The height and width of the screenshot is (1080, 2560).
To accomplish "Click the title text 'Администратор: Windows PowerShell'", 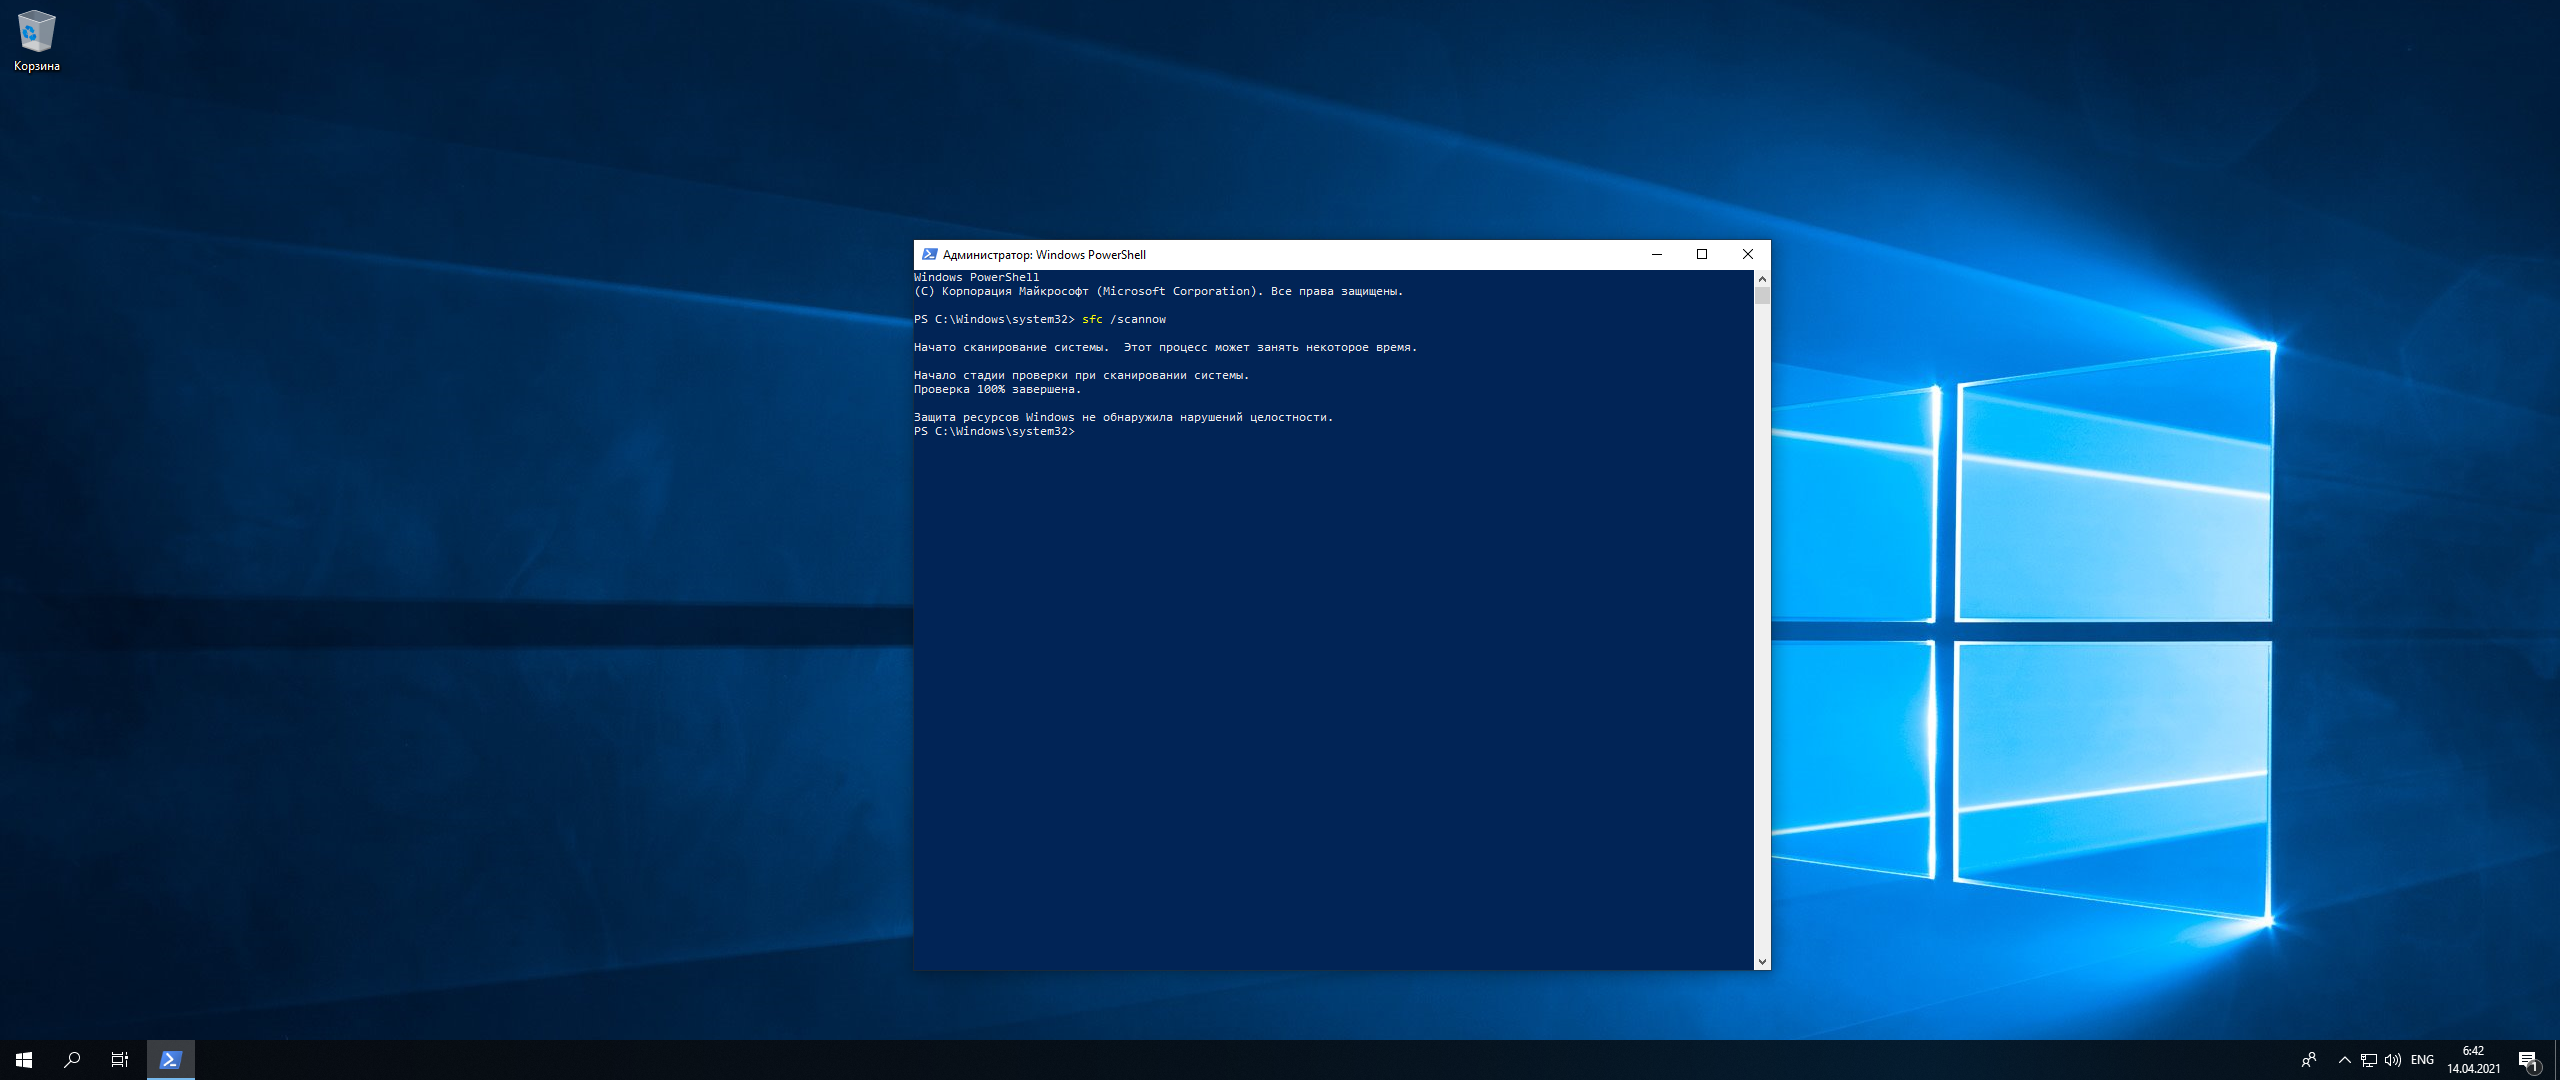I will pos(1044,255).
